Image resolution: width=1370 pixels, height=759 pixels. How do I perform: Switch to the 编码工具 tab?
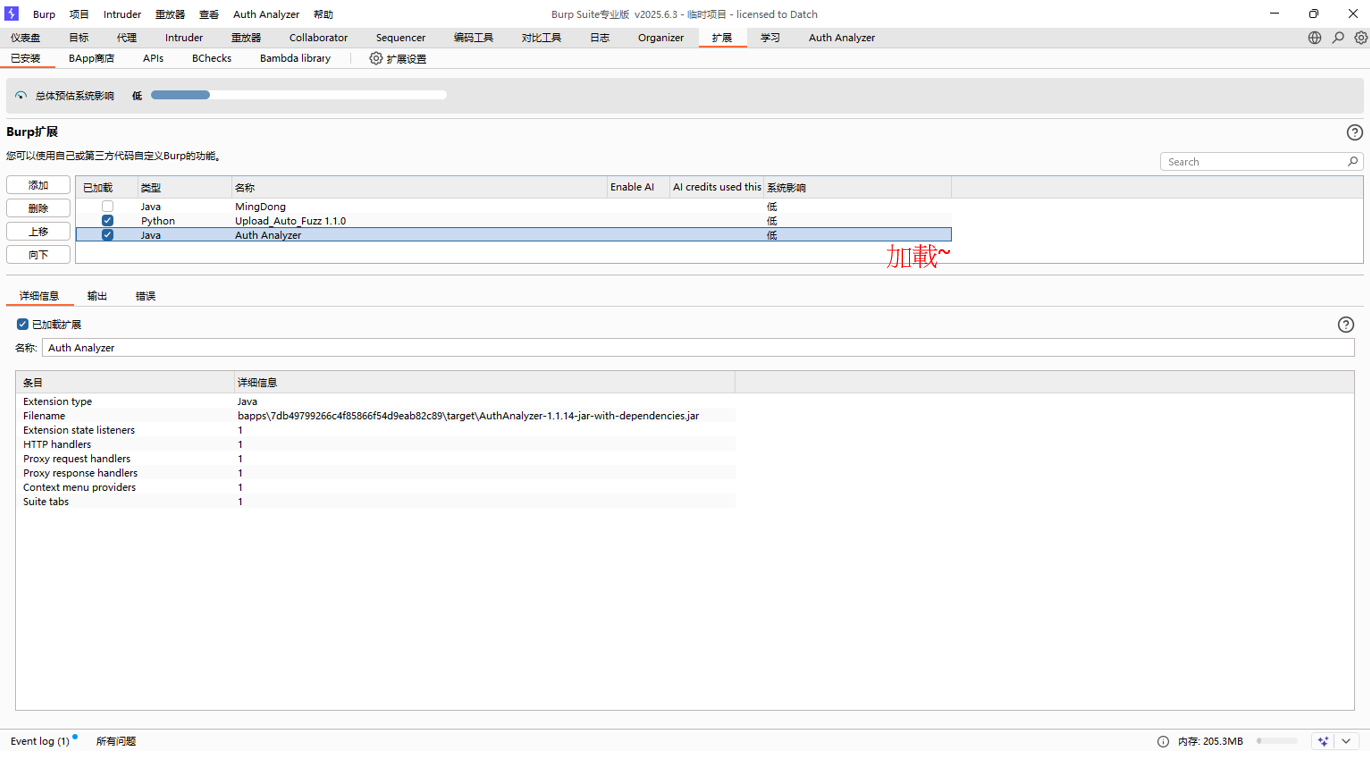point(473,37)
